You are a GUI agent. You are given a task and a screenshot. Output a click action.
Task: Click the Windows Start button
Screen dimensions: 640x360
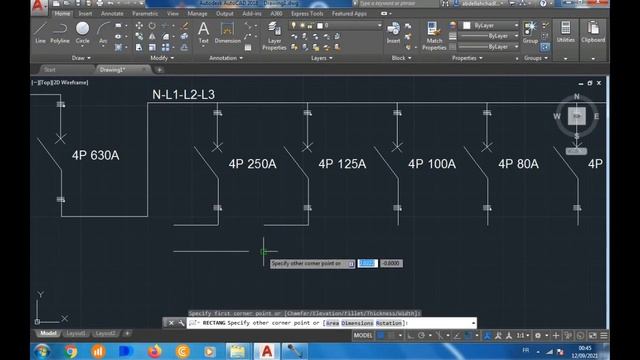click(x=42, y=351)
